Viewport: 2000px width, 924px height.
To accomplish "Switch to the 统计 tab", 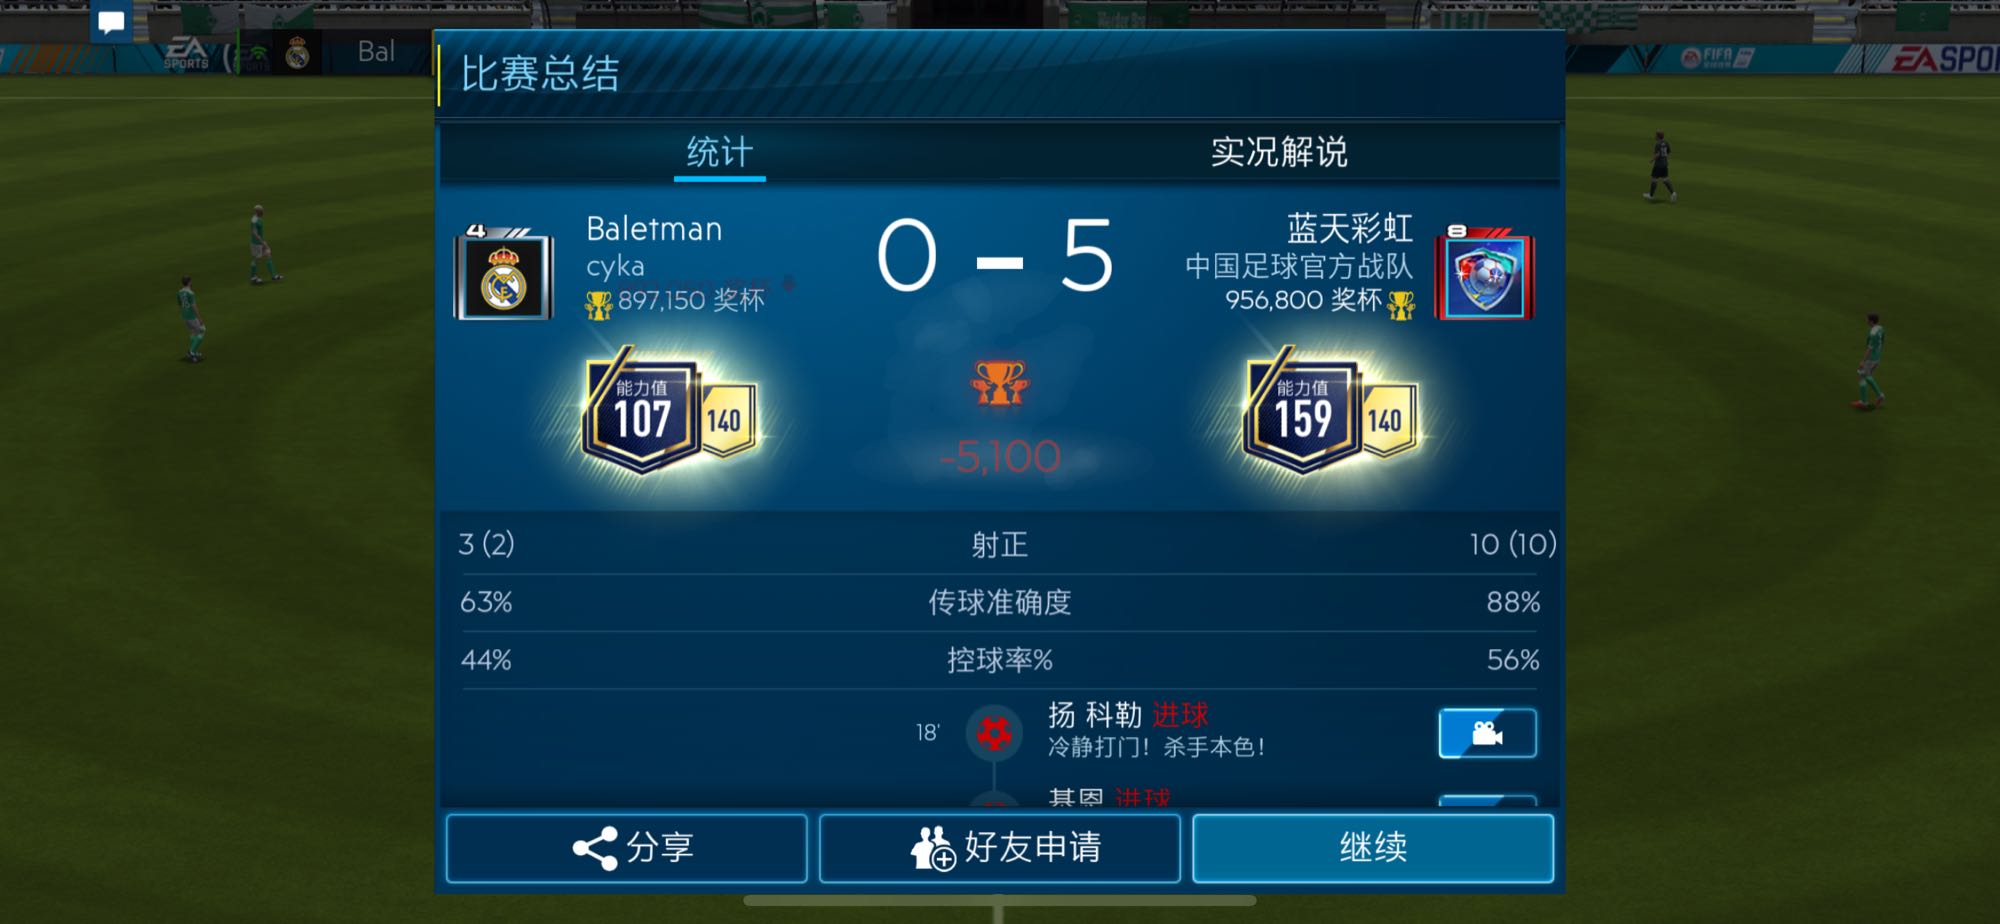I will 719,153.
